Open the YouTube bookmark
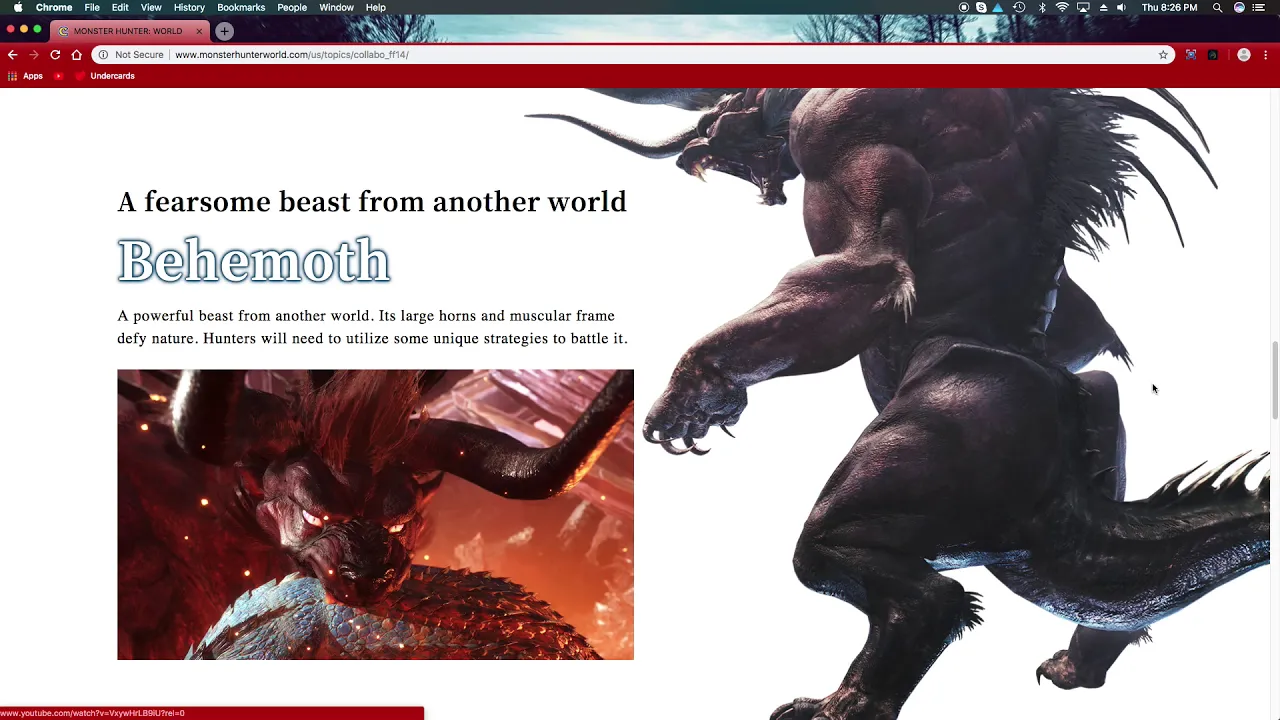 59,76
